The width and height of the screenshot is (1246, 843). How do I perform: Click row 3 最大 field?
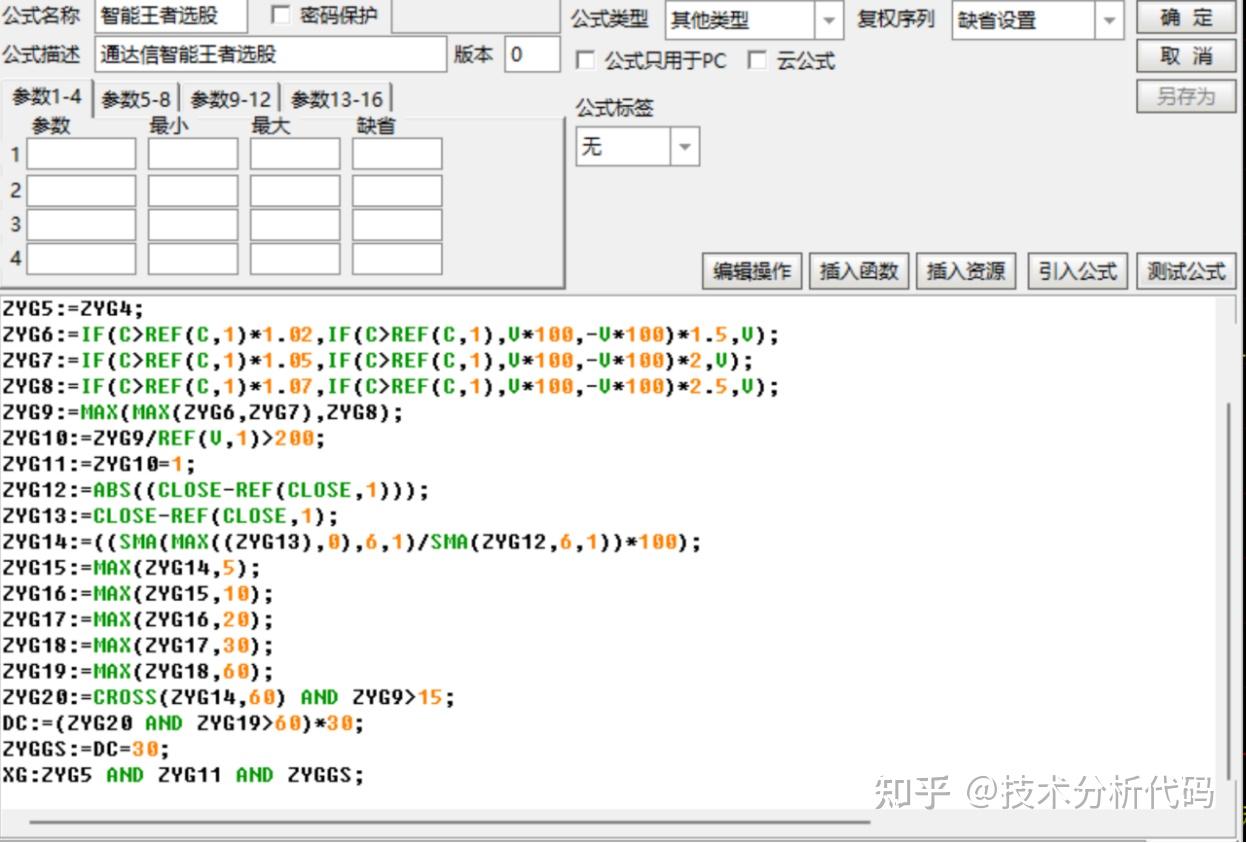295,225
